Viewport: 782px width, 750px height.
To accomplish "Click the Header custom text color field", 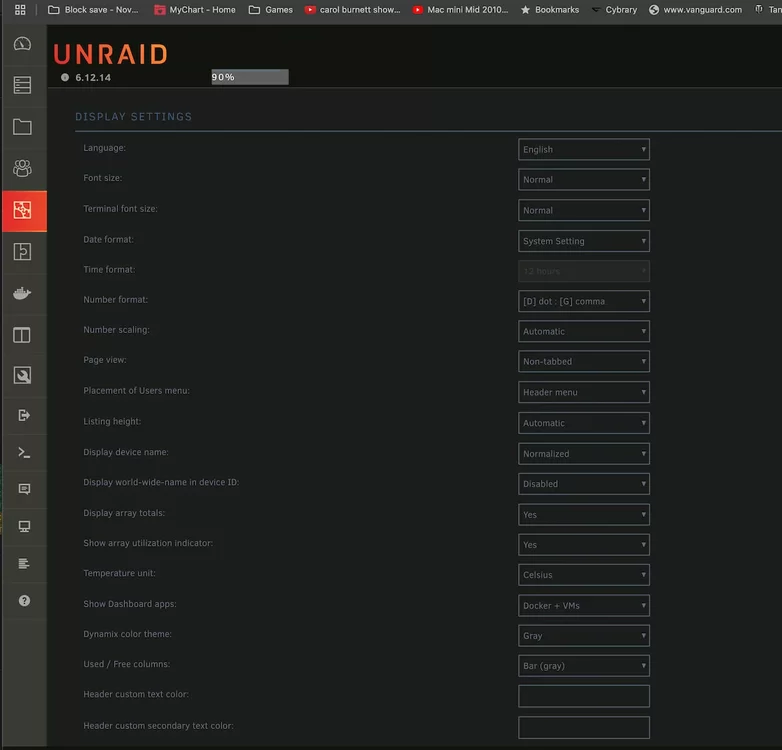I will [x=584, y=696].
